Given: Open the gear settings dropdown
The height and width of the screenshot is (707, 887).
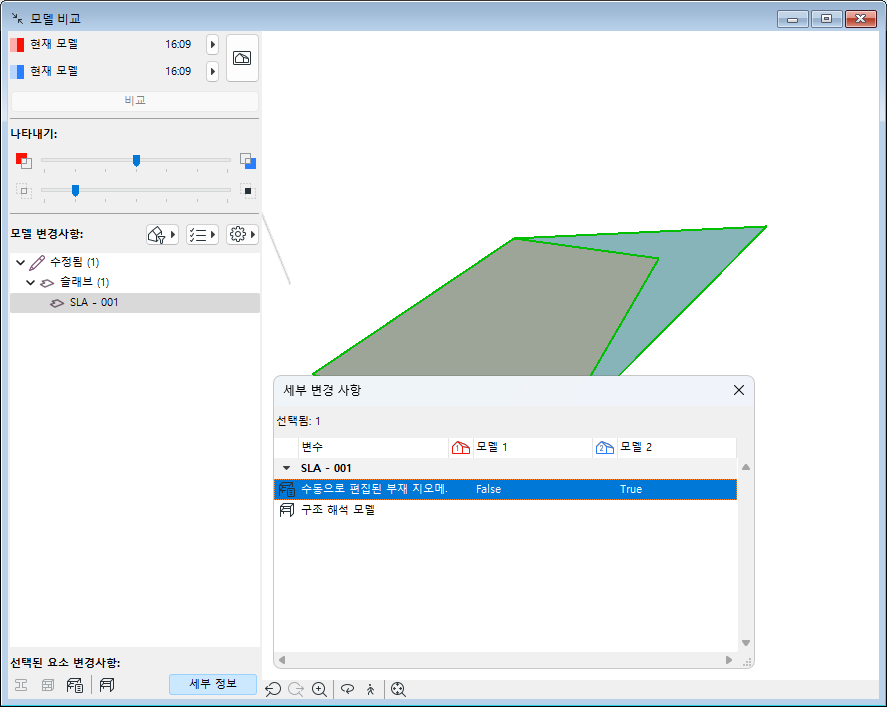Looking at the screenshot, I should pyautogui.click(x=242, y=234).
